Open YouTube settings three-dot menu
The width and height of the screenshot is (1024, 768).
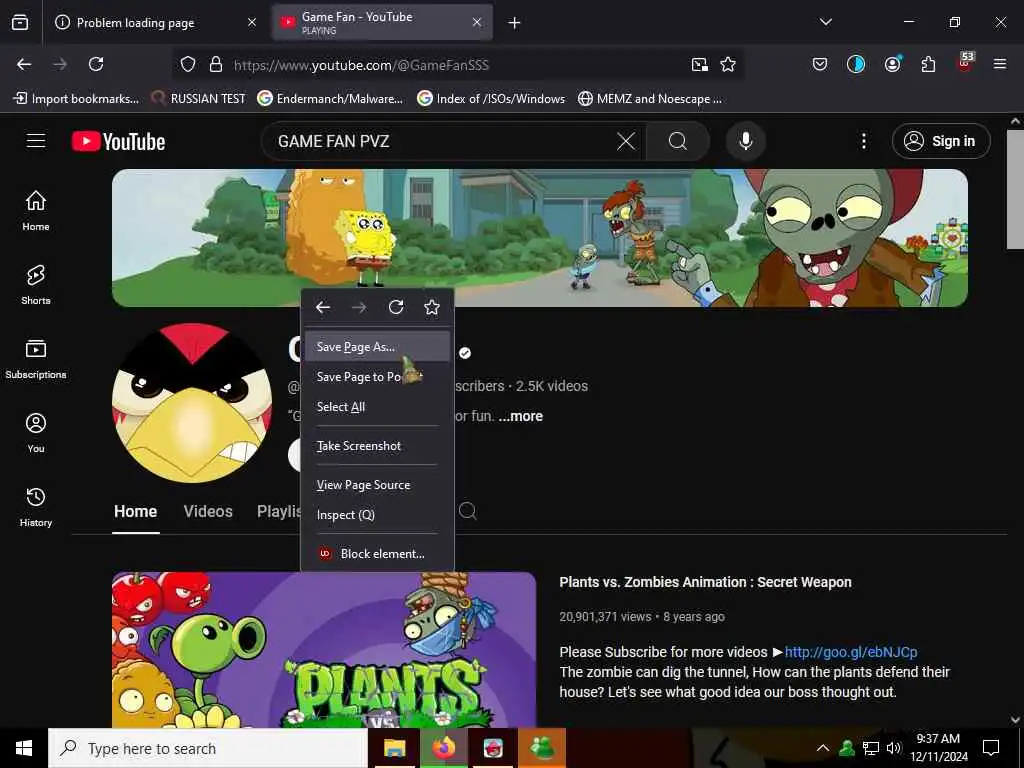pyautogui.click(x=864, y=141)
